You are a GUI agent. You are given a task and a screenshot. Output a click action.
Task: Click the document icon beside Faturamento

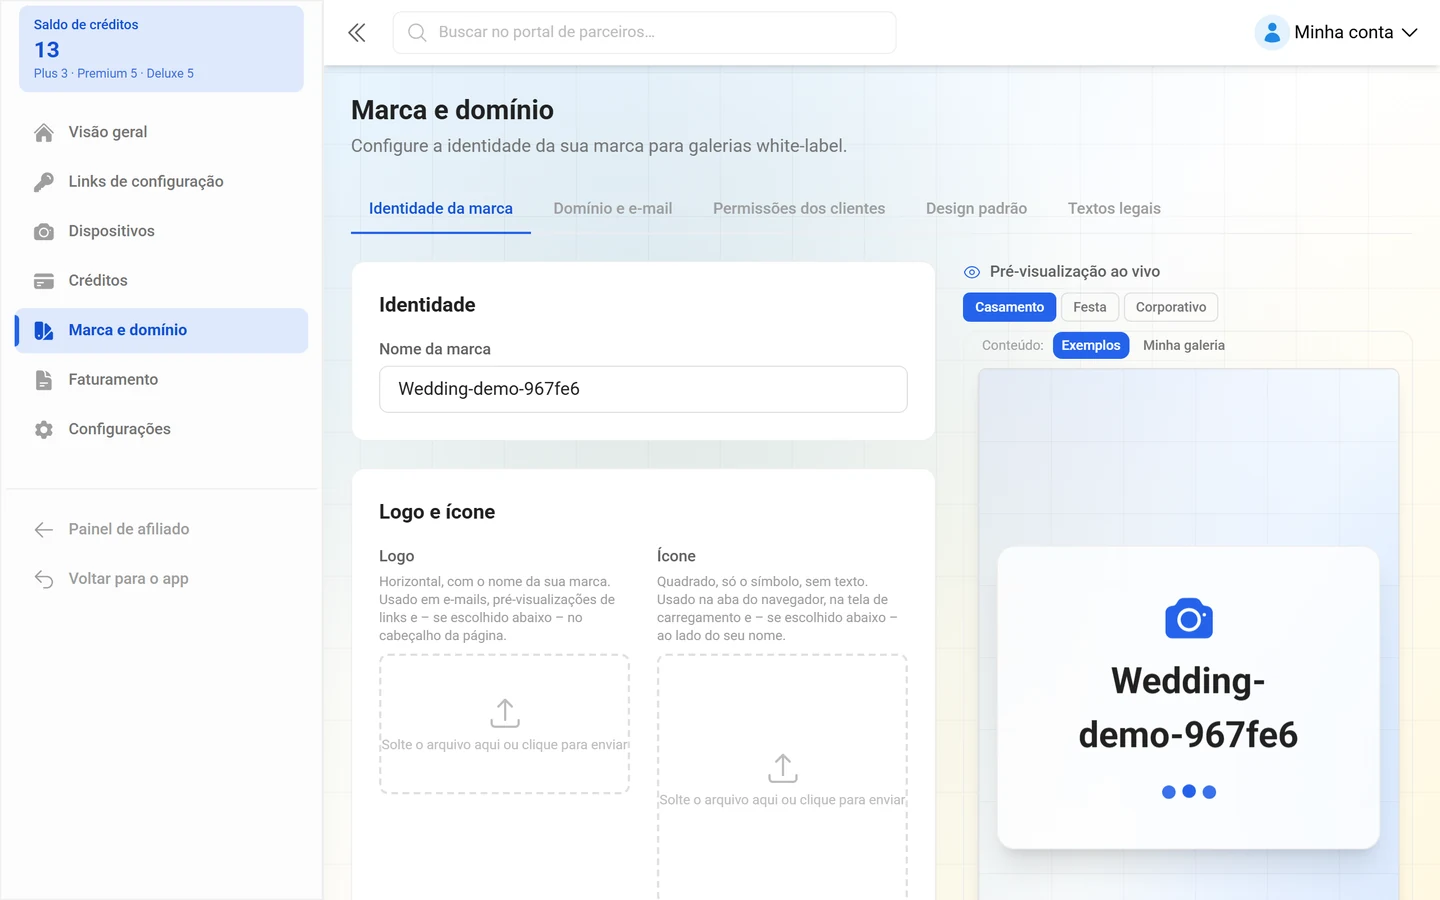point(44,380)
